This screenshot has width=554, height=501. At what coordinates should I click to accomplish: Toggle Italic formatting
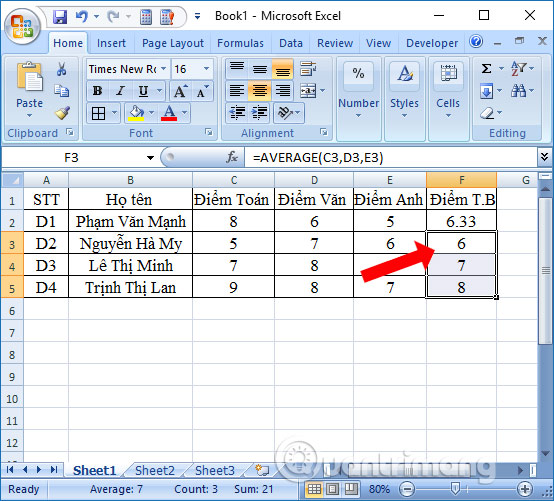120,91
